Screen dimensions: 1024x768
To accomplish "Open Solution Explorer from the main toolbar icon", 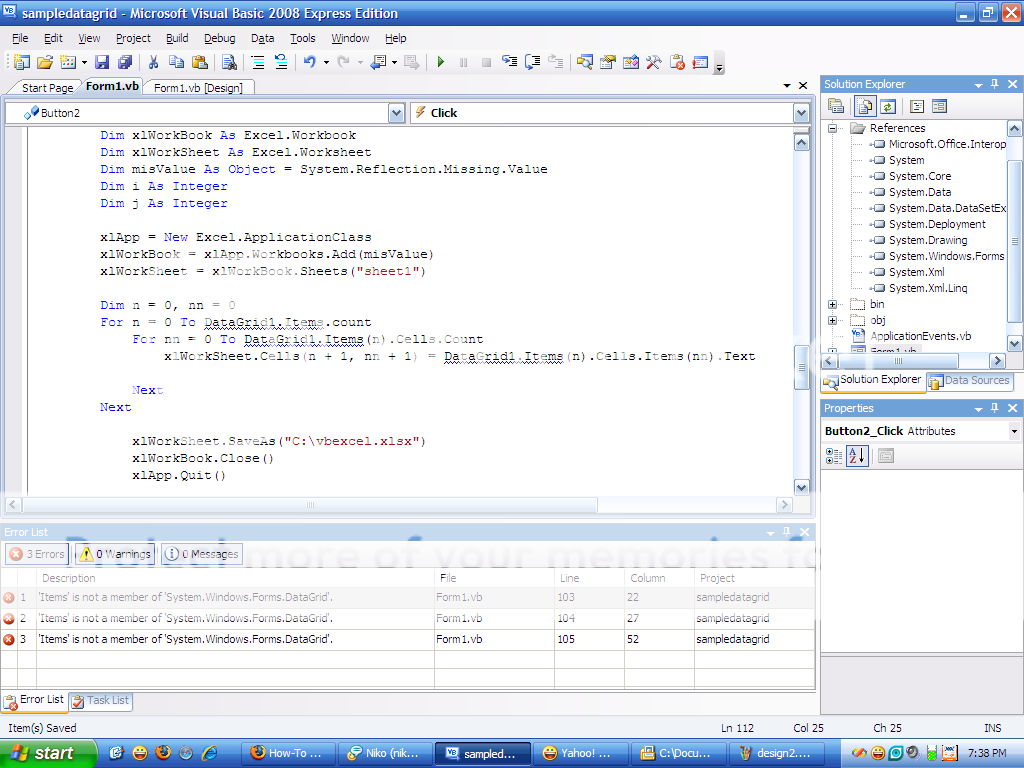I will tap(584, 62).
